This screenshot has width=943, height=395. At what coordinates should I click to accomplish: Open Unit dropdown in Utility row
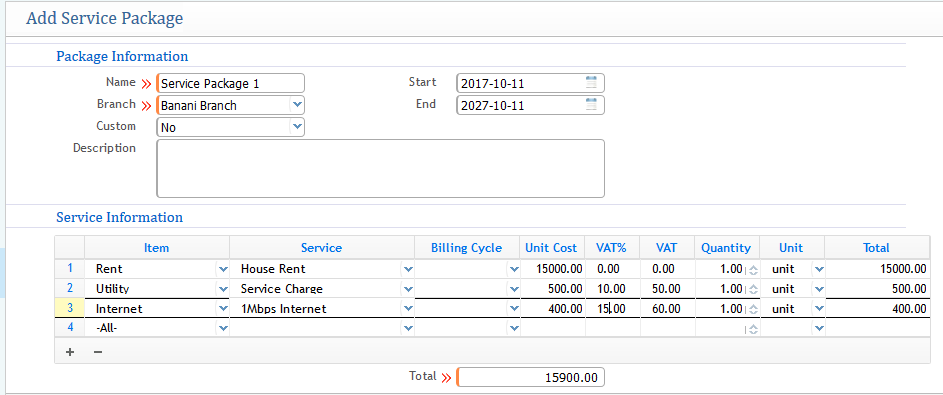point(819,289)
